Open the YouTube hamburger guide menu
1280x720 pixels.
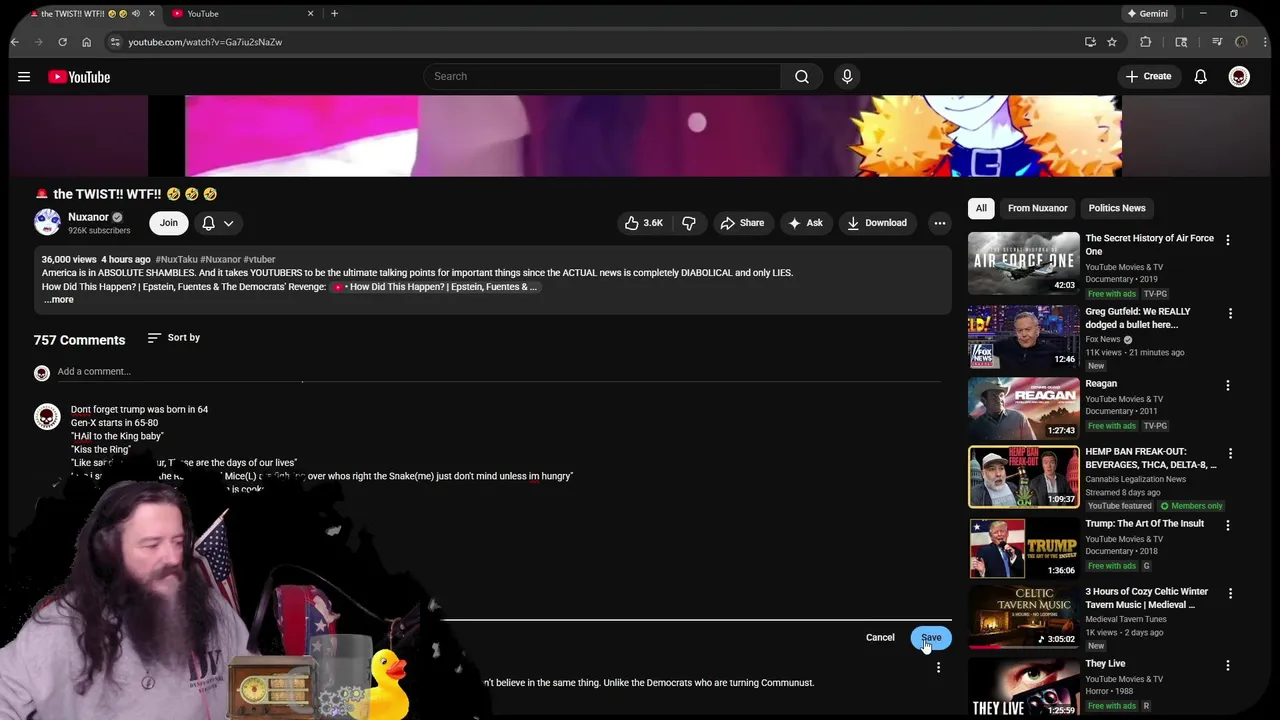click(x=24, y=76)
